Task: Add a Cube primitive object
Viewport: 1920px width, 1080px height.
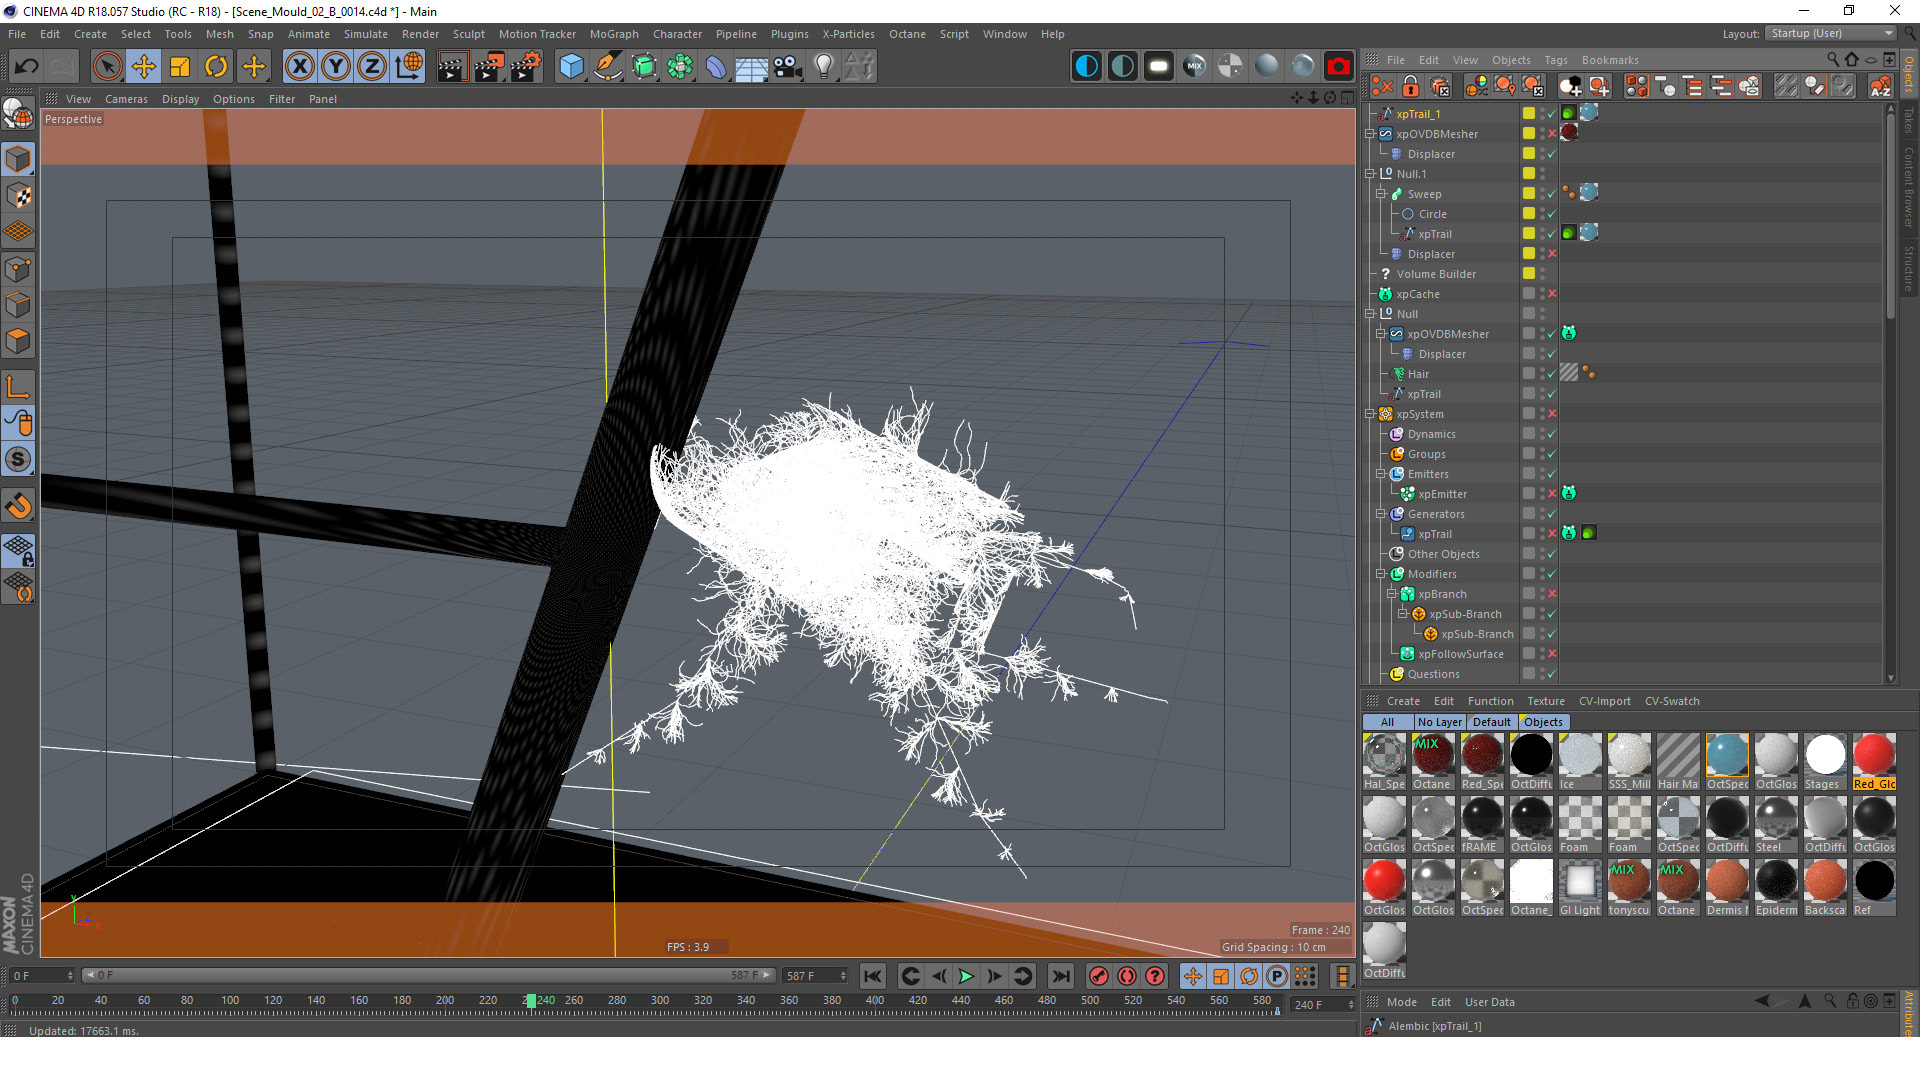Action: [x=571, y=67]
